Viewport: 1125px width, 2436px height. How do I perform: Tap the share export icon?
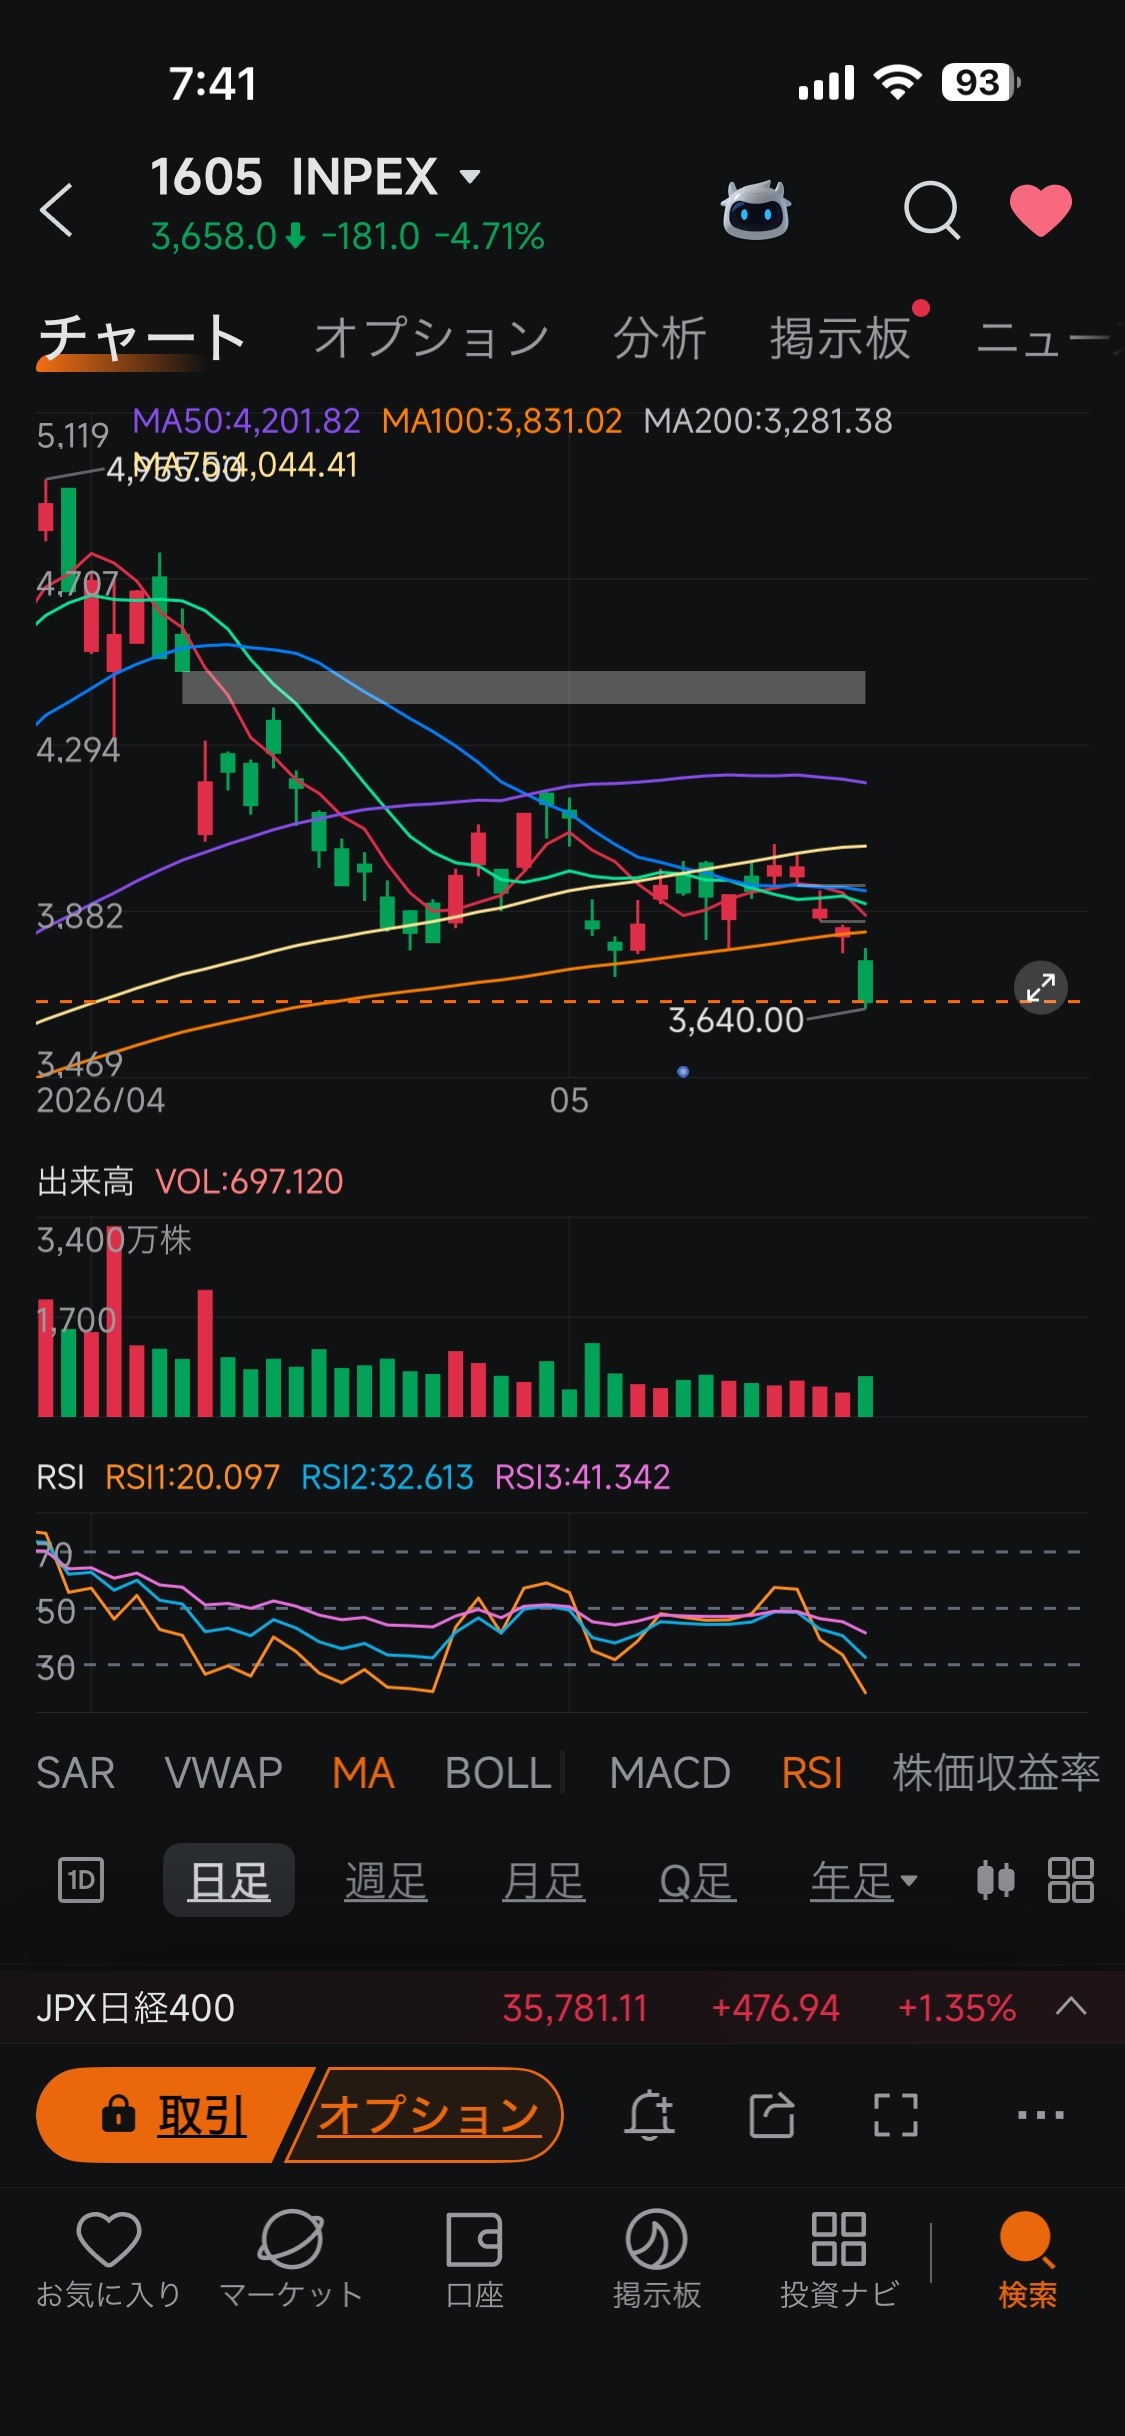tap(772, 2115)
